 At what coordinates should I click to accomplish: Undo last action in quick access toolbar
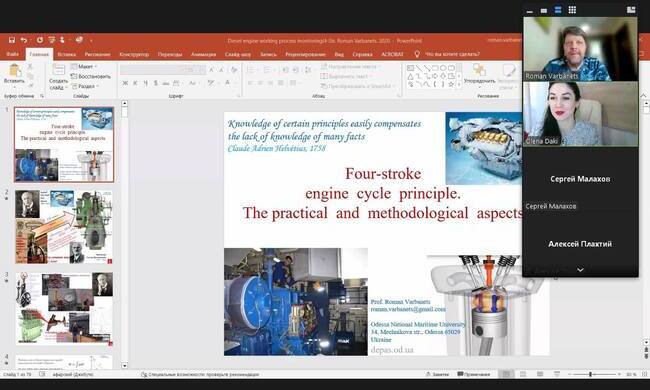coord(24,40)
